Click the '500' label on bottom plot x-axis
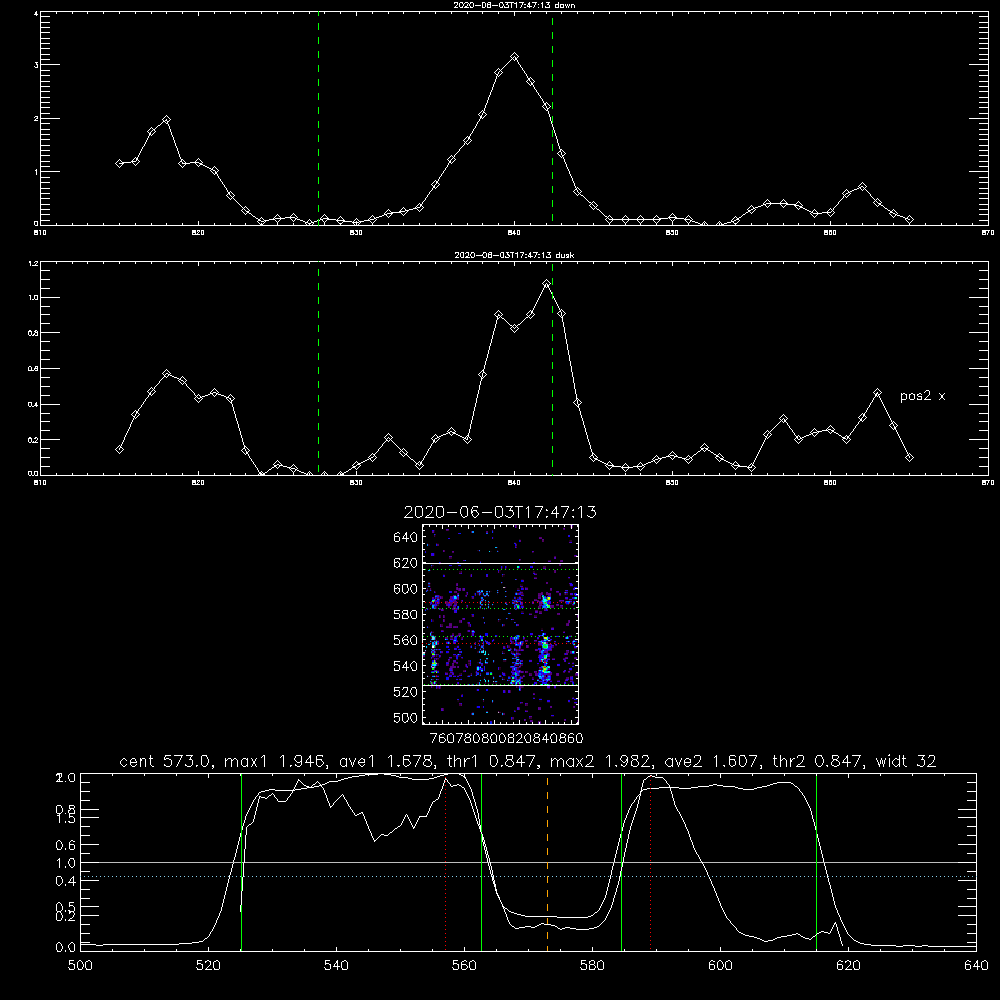1000x1000 pixels. (x=80, y=966)
